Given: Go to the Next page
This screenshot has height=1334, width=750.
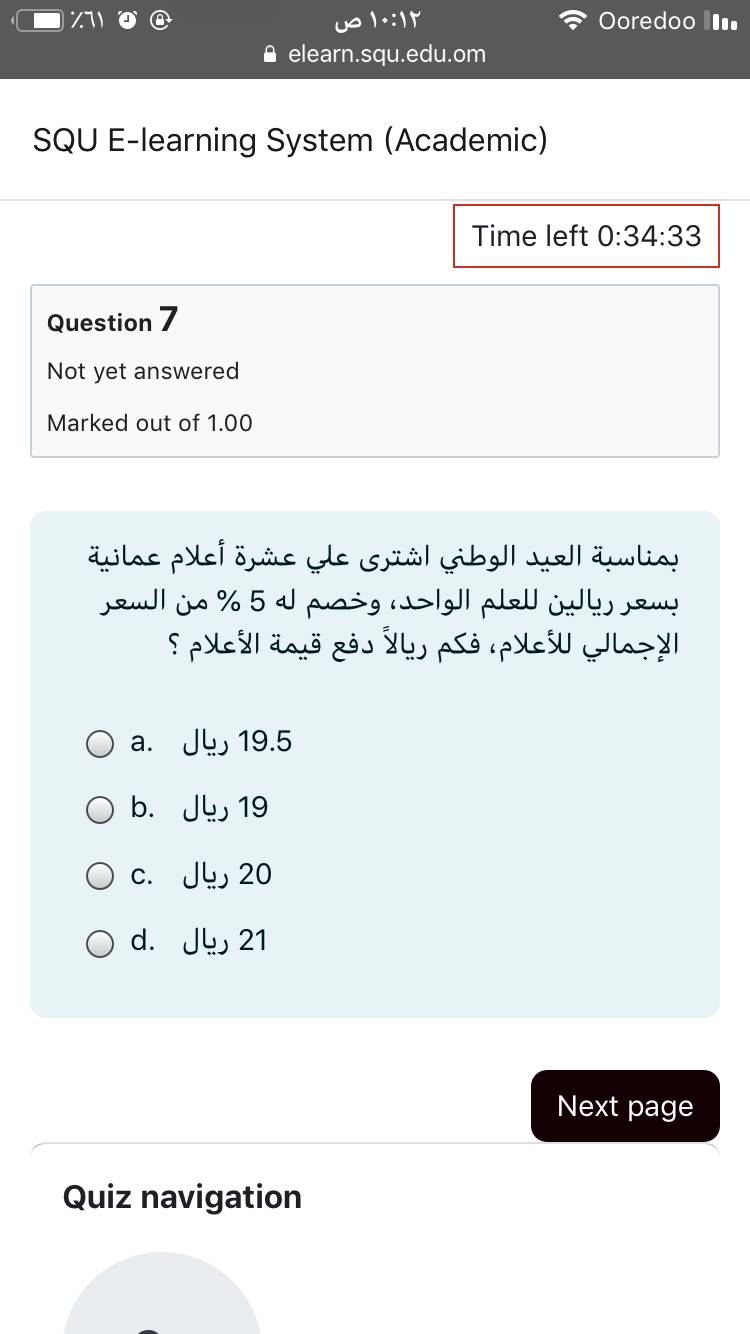Looking at the screenshot, I should pos(625,1106).
